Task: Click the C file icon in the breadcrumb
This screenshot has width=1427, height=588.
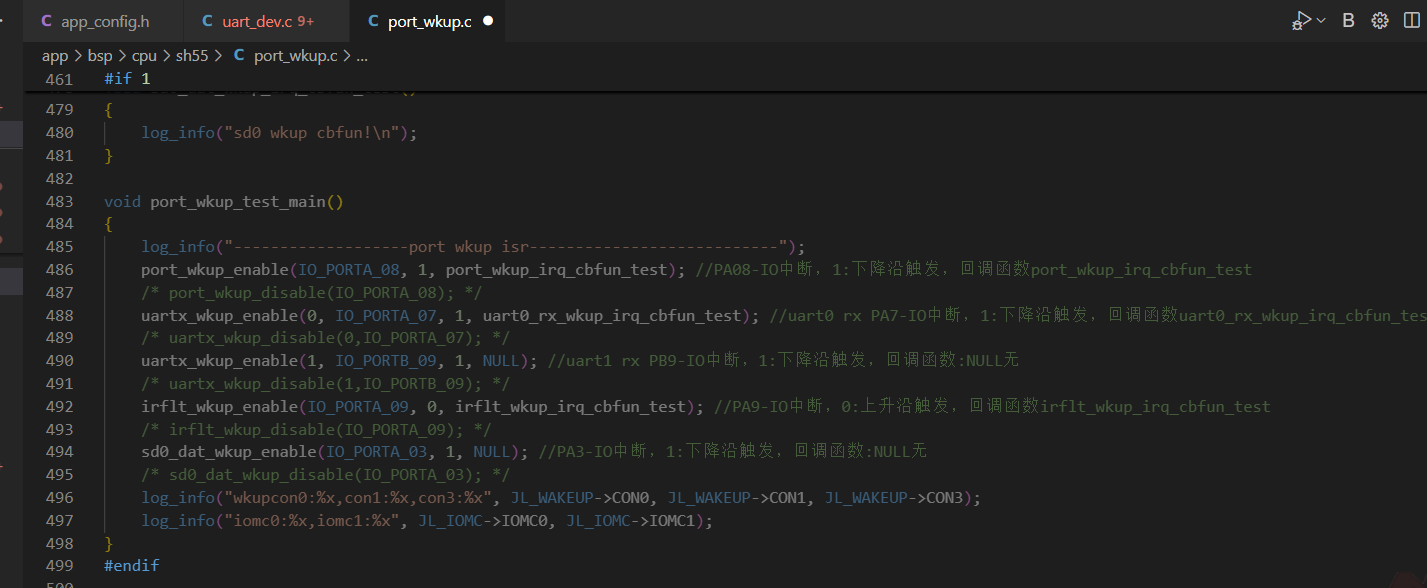Action: pyautogui.click(x=239, y=56)
